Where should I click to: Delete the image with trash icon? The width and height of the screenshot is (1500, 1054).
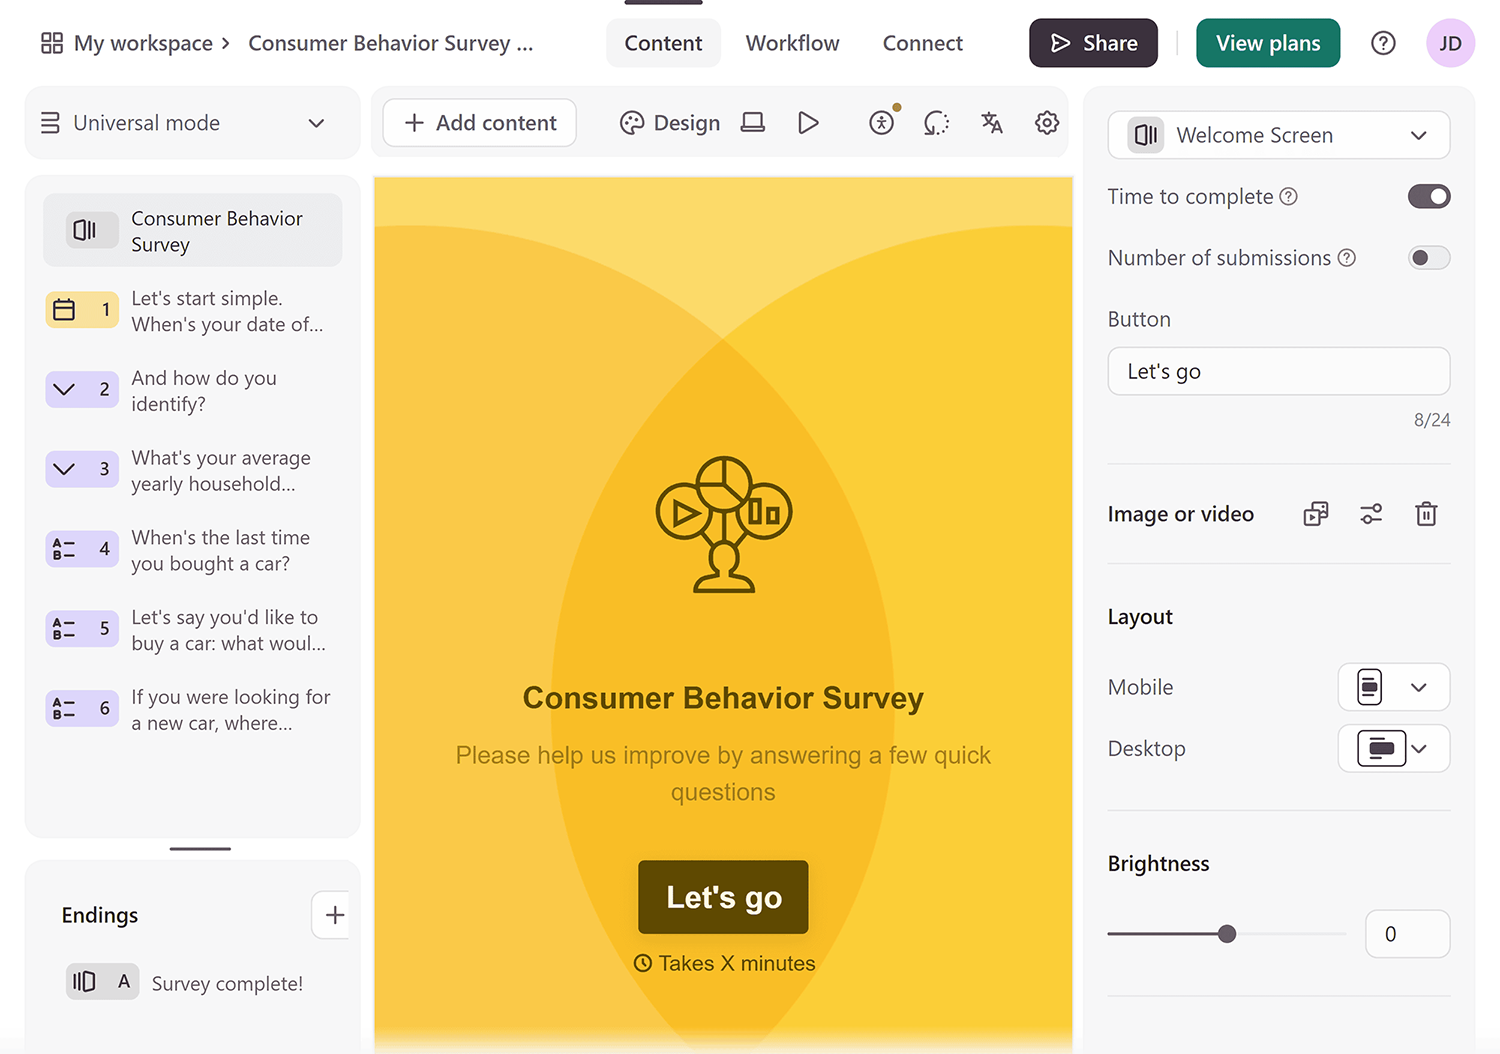click(x=1426, y=514)
